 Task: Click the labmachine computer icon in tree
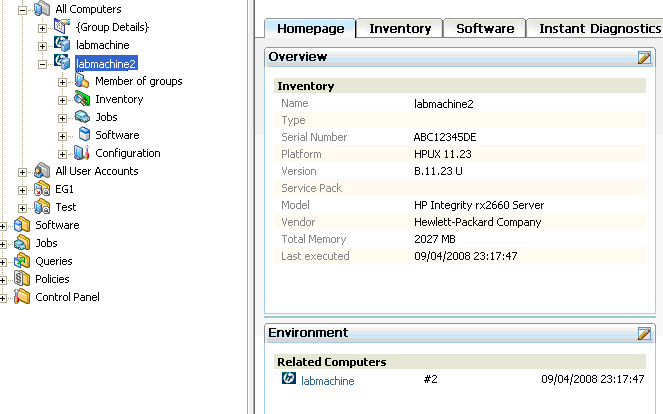62,44
